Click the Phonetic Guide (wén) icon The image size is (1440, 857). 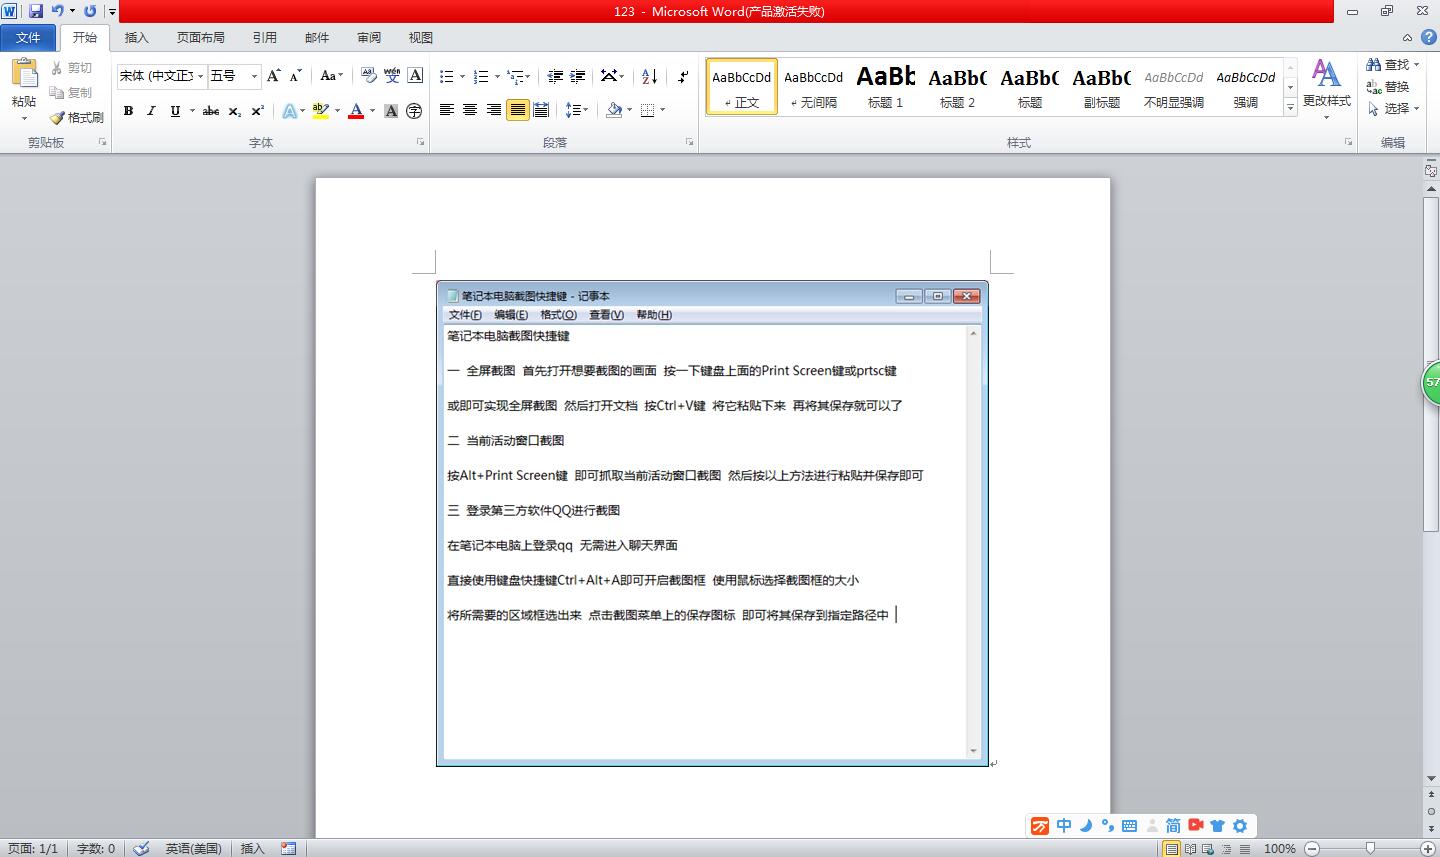click(x=392, y=76)
